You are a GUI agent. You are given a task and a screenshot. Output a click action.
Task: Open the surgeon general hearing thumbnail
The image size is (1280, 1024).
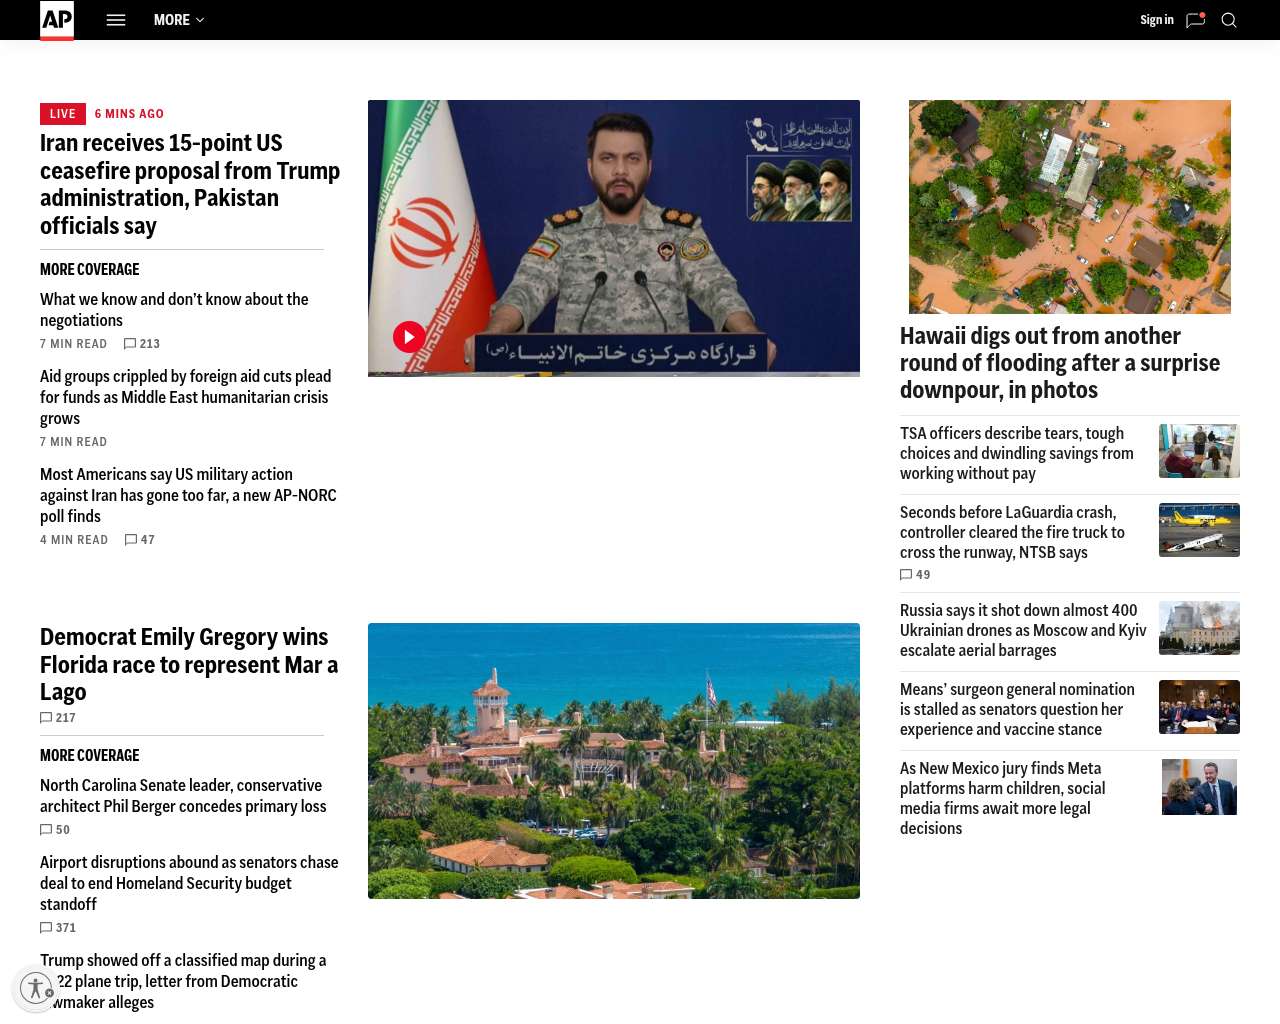tap(1199, 707)
